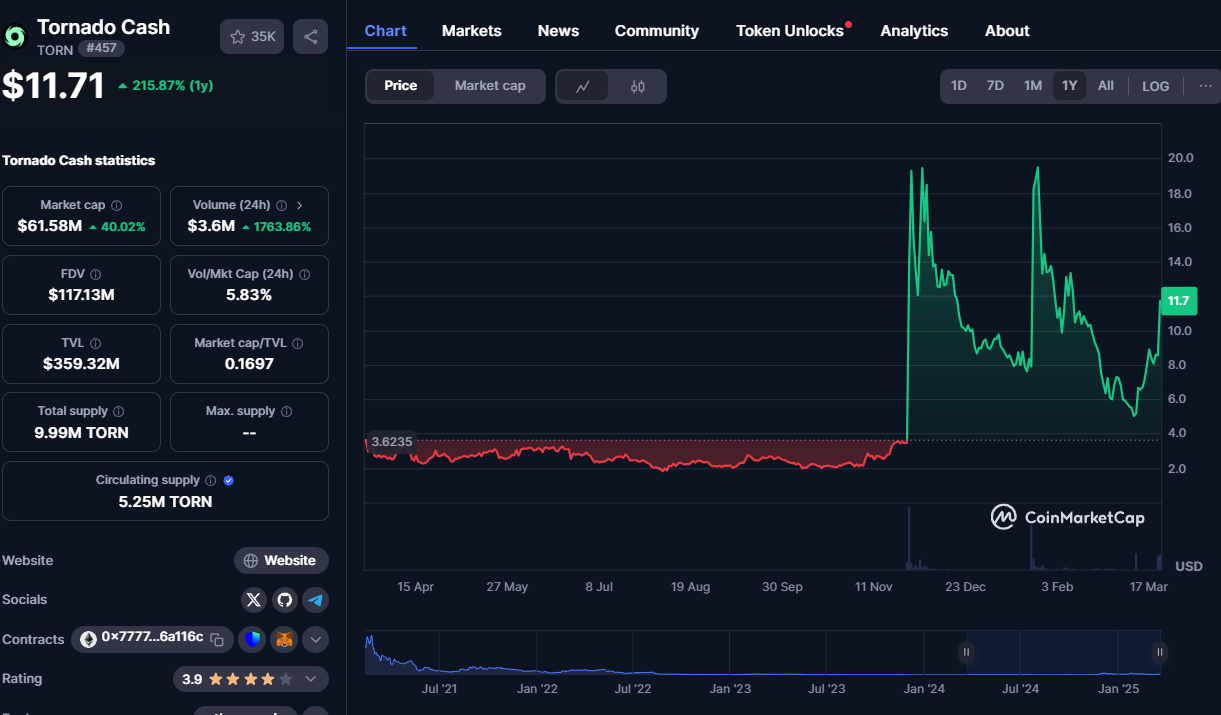1221x715 pixels.
Task: Click the 0.1697 Market cap/TVL value
Action: tap(250, 363)
